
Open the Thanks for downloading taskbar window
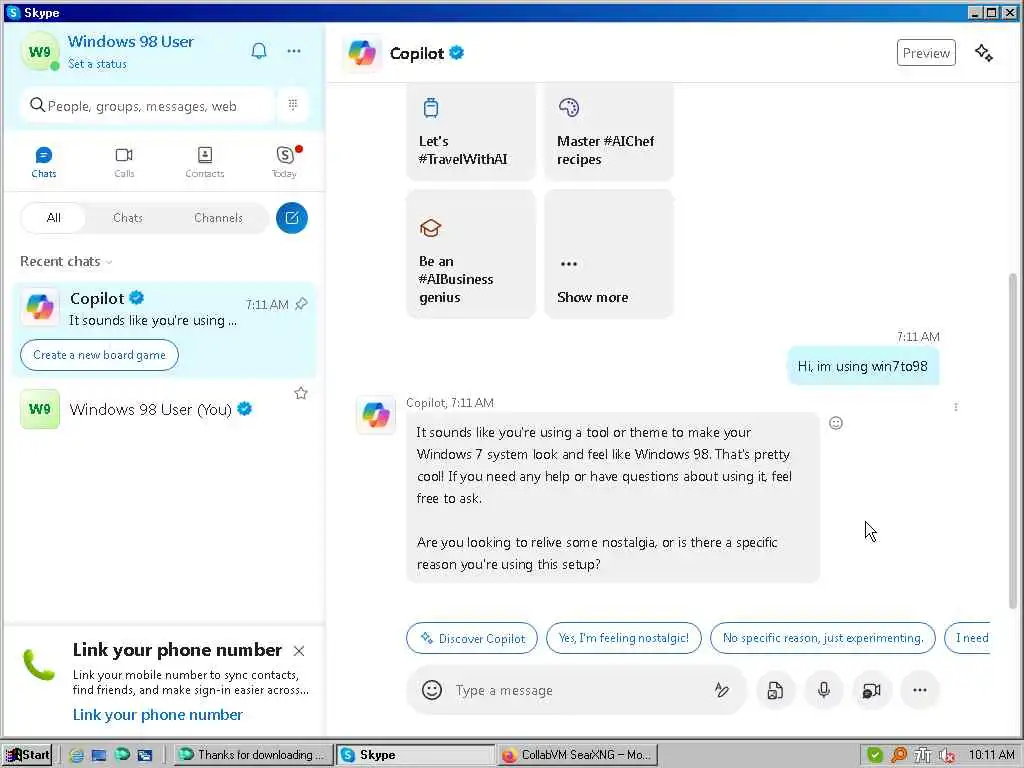[253, 755]
